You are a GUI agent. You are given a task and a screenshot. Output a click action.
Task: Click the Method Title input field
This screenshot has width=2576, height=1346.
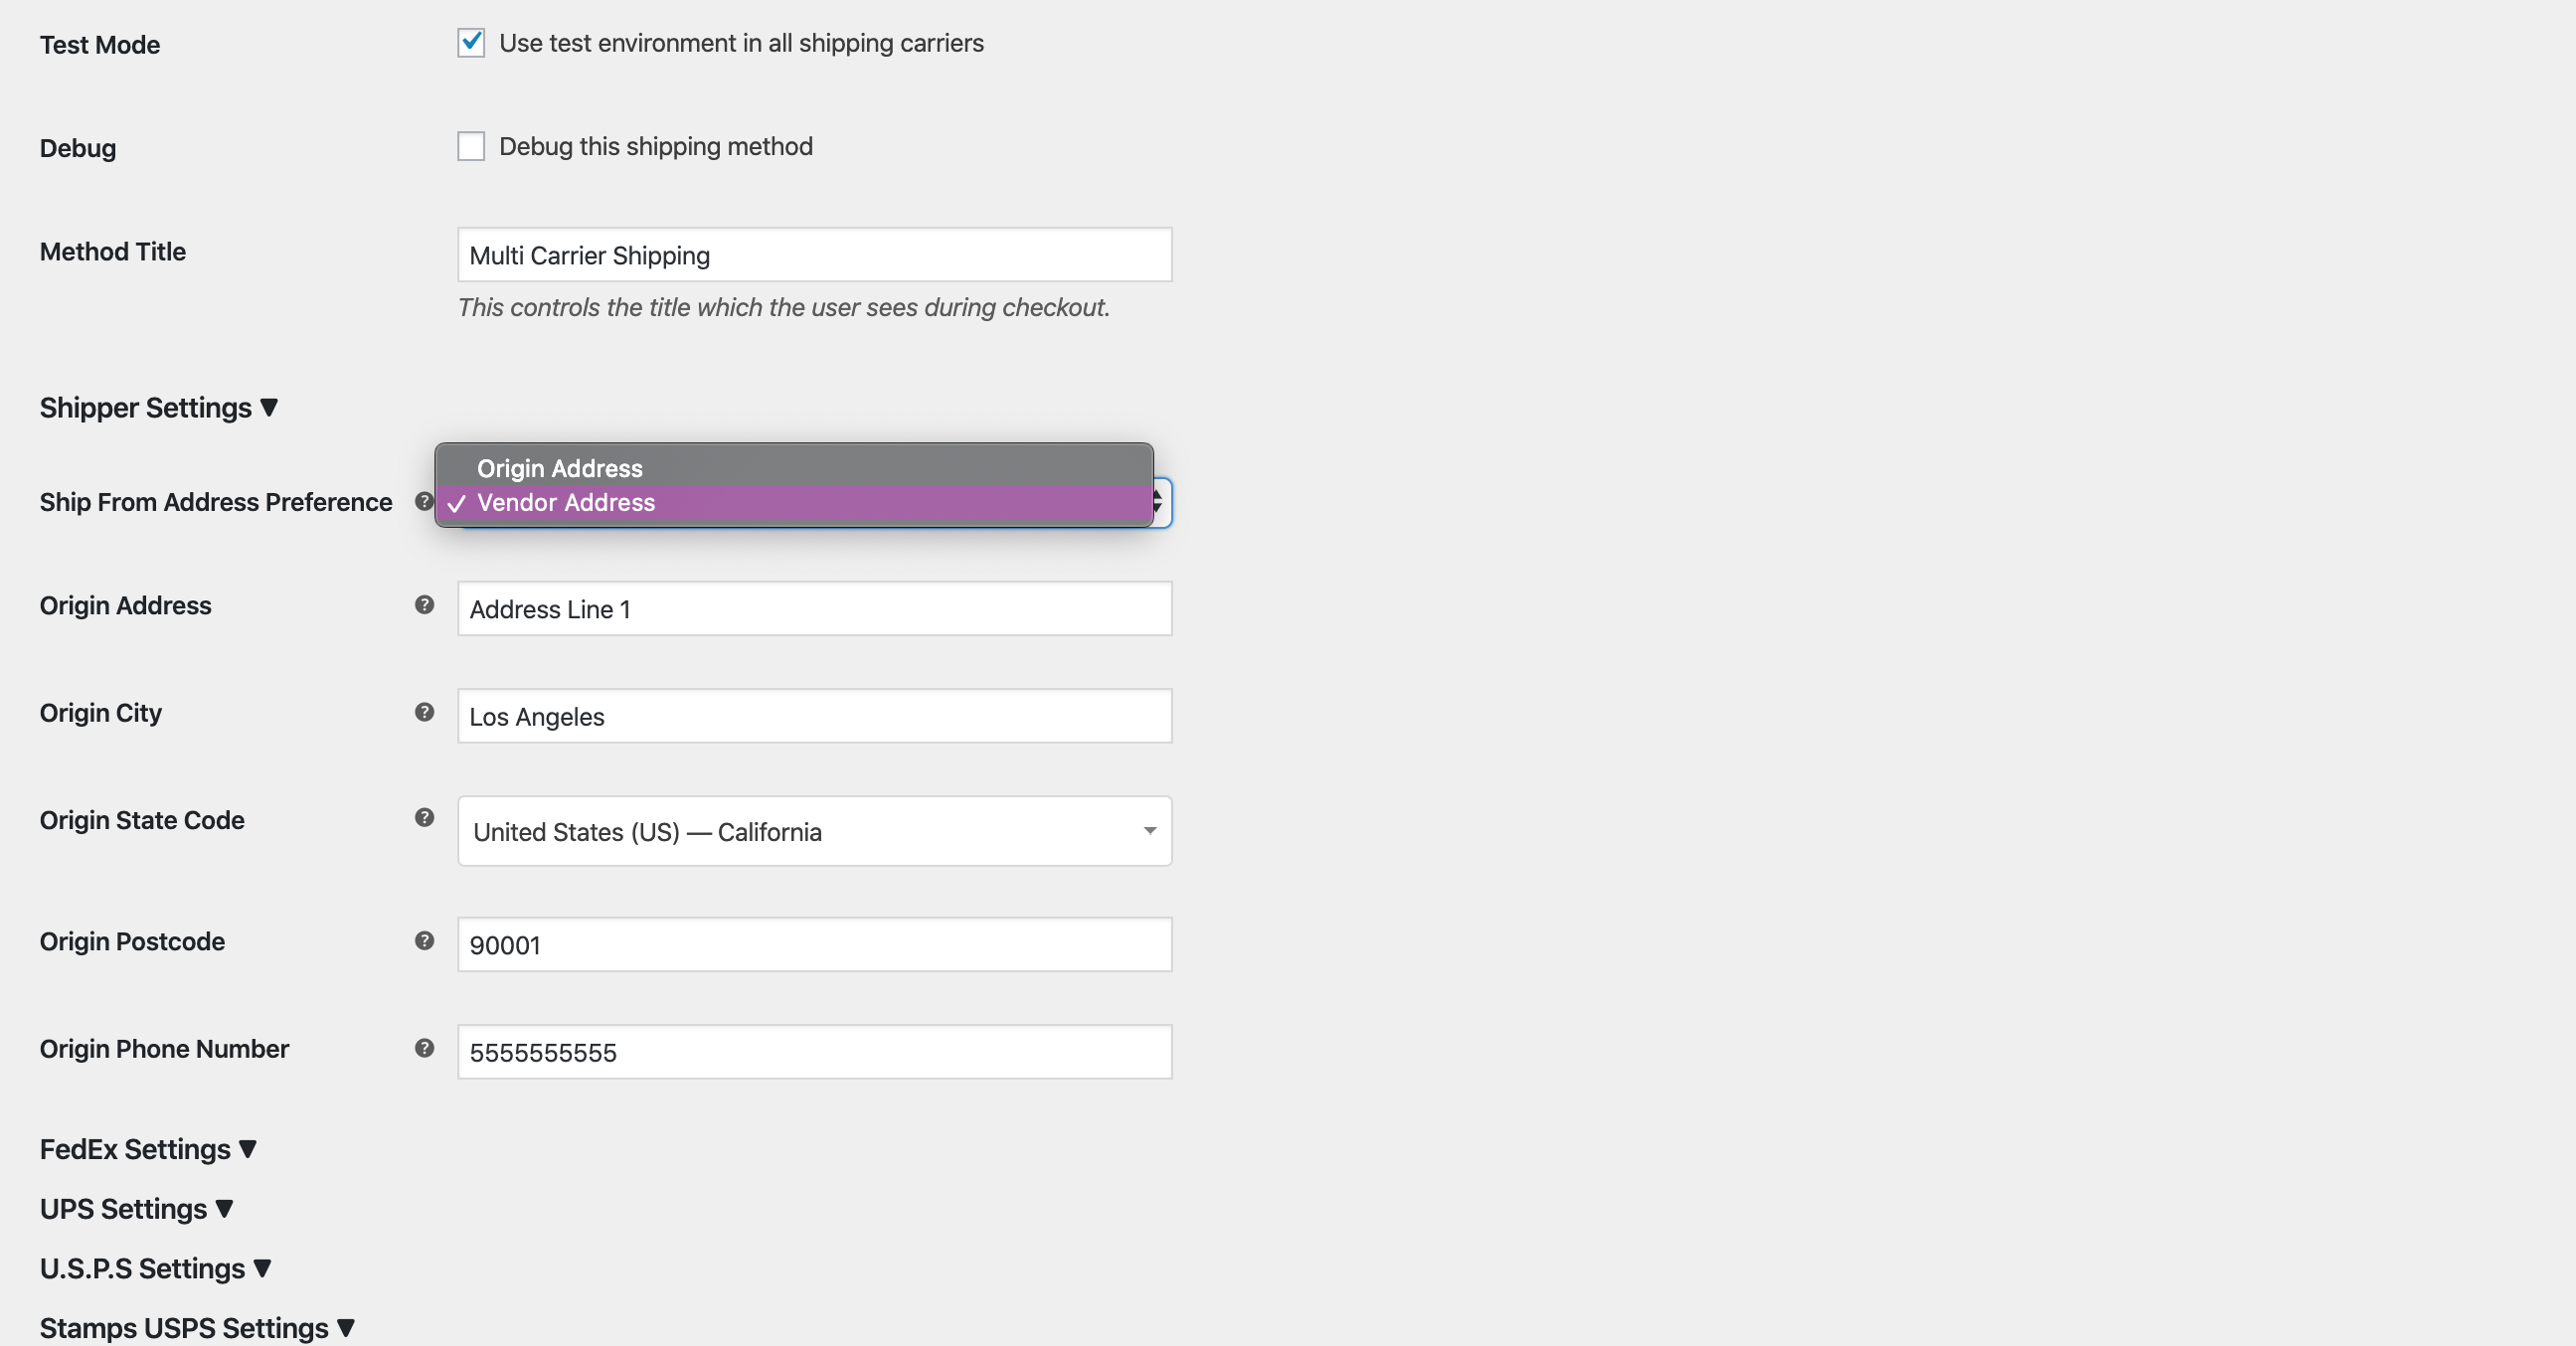click(814, 253)
